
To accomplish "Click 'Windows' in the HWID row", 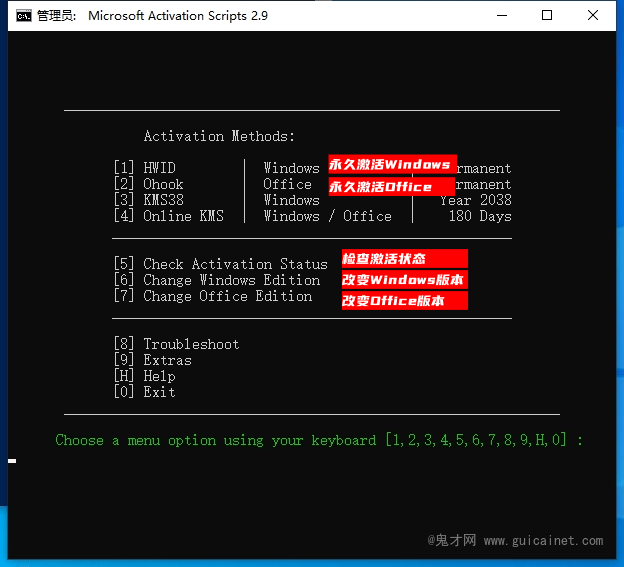I will point(291,168).
